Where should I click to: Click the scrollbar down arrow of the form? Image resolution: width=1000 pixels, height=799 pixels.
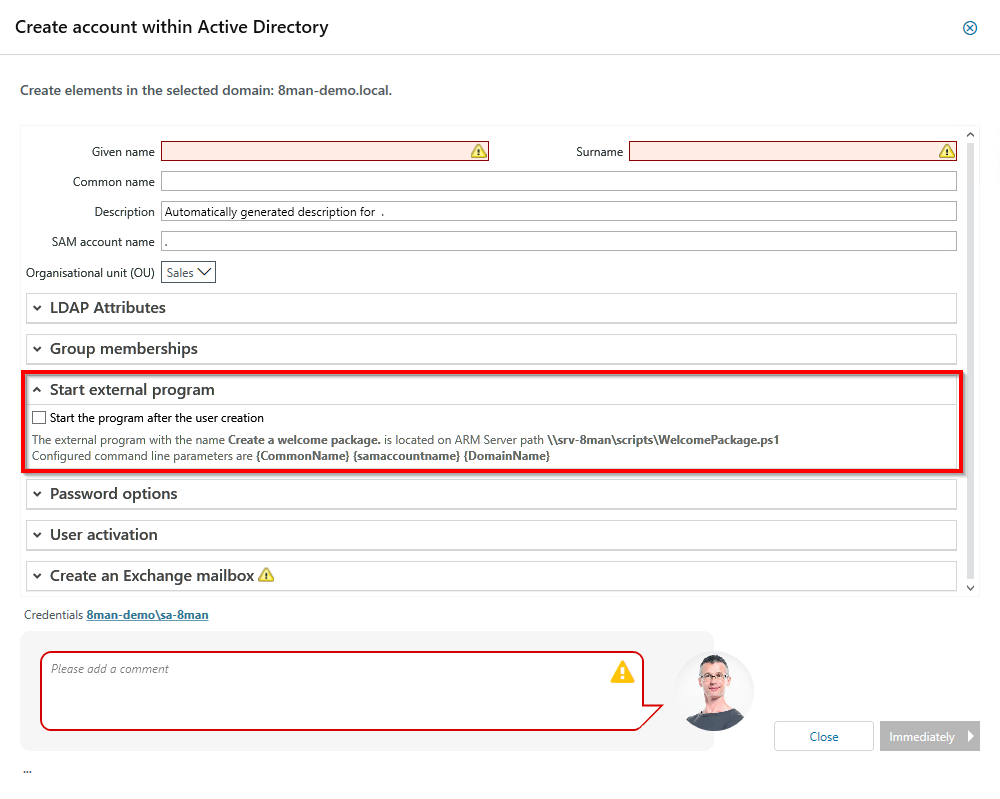(x=970, y=588)
